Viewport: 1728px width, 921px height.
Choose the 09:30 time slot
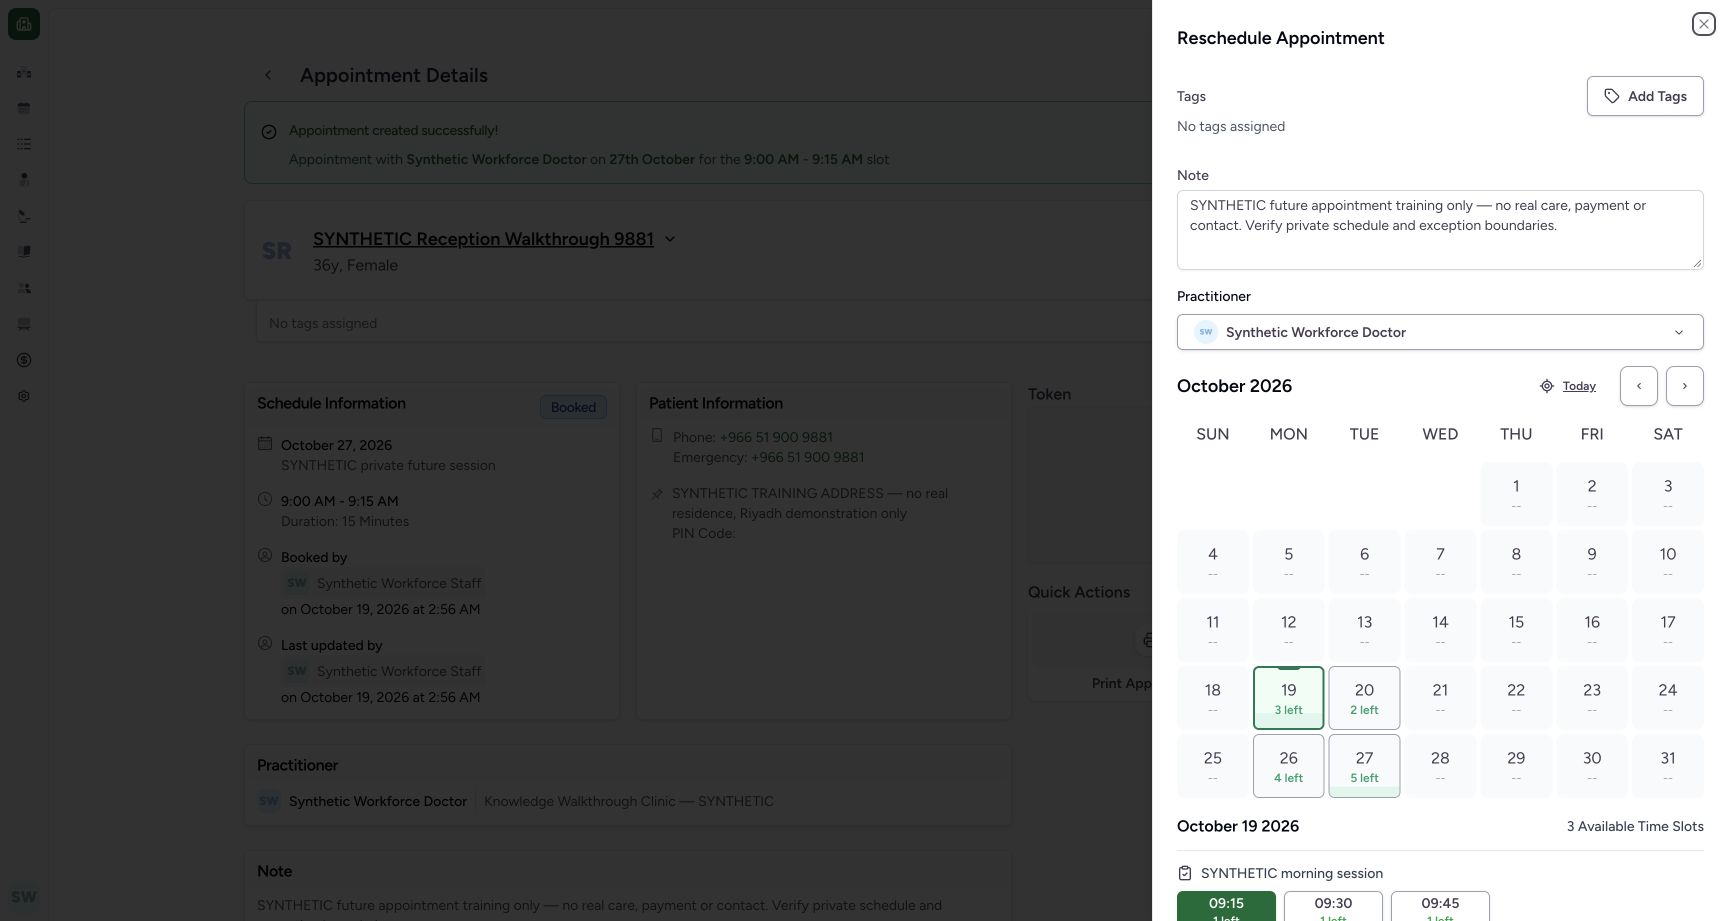pos(1333,906)
